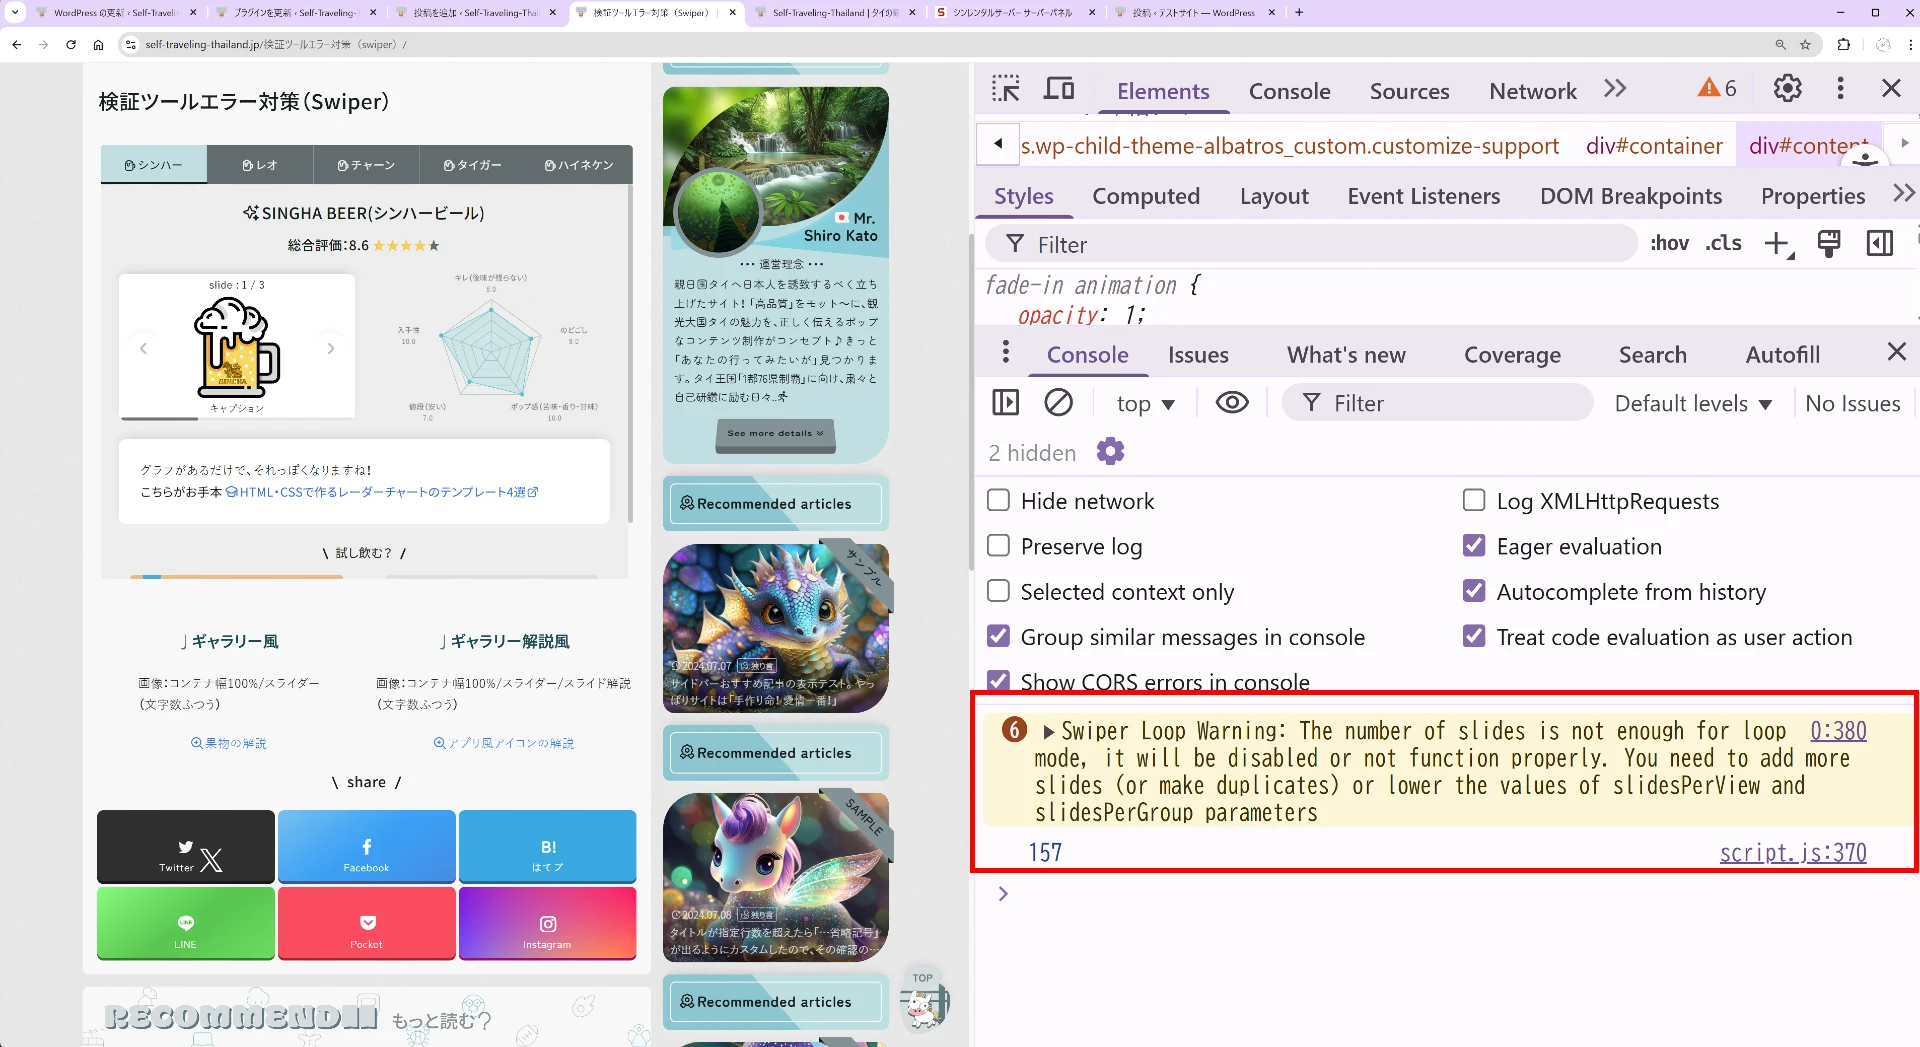
Task: Share on Twitter X button
Action: [x=186, y=846]
